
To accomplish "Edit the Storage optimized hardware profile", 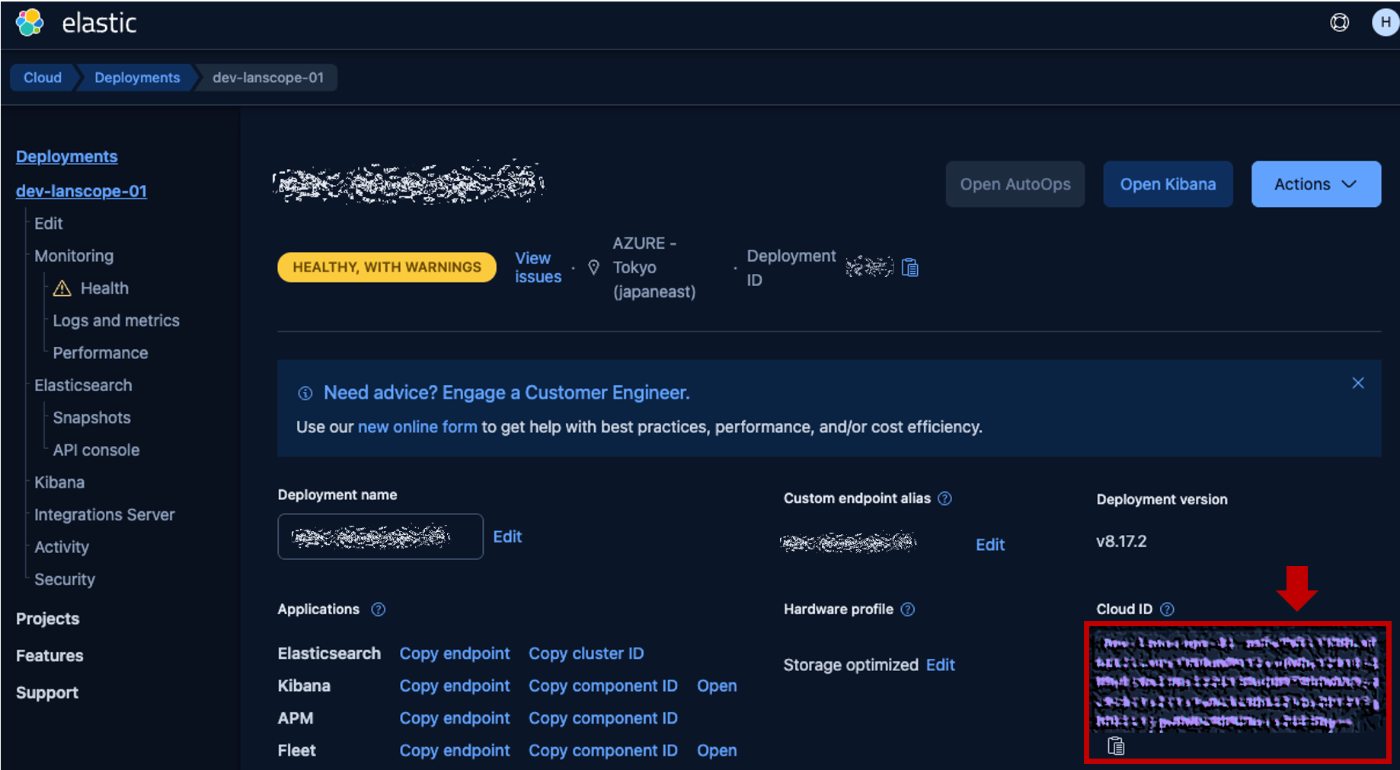I will pos(940,665).
